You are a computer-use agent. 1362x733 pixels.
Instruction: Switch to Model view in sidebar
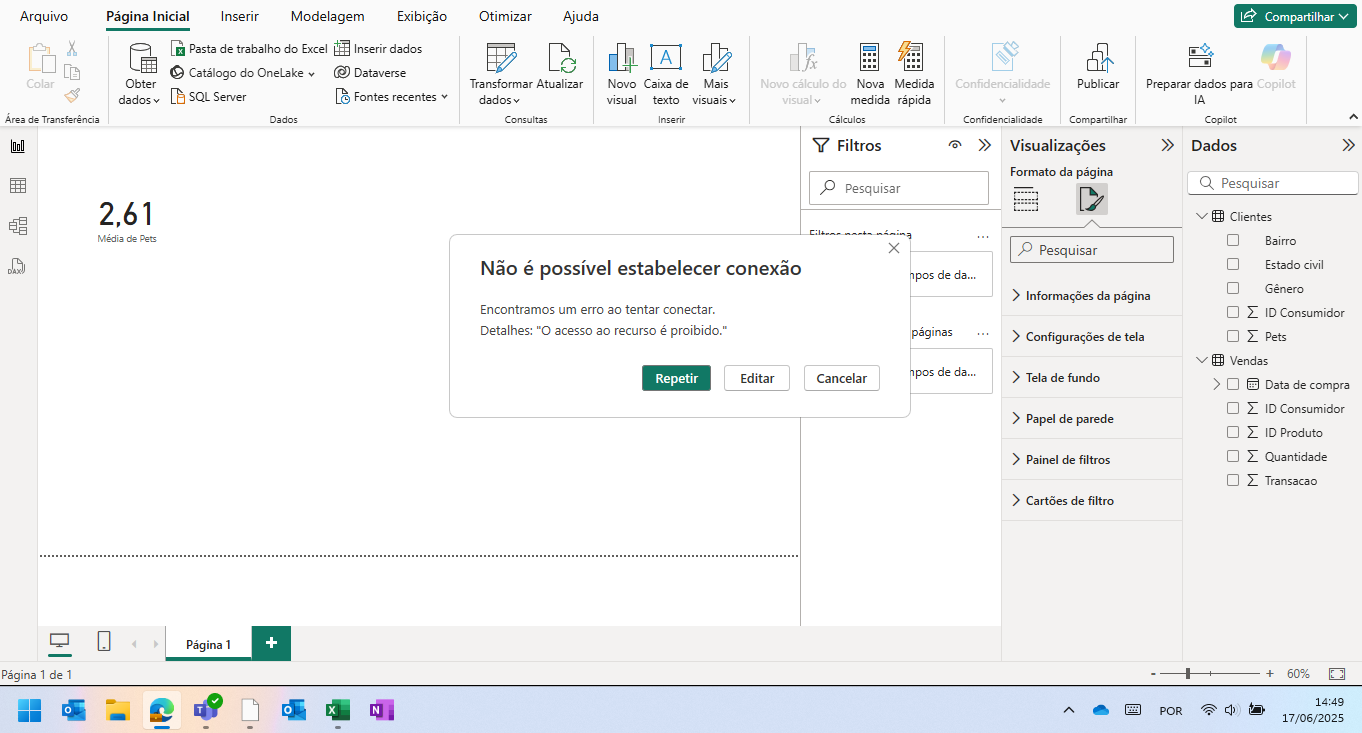(x=18, y=226)
